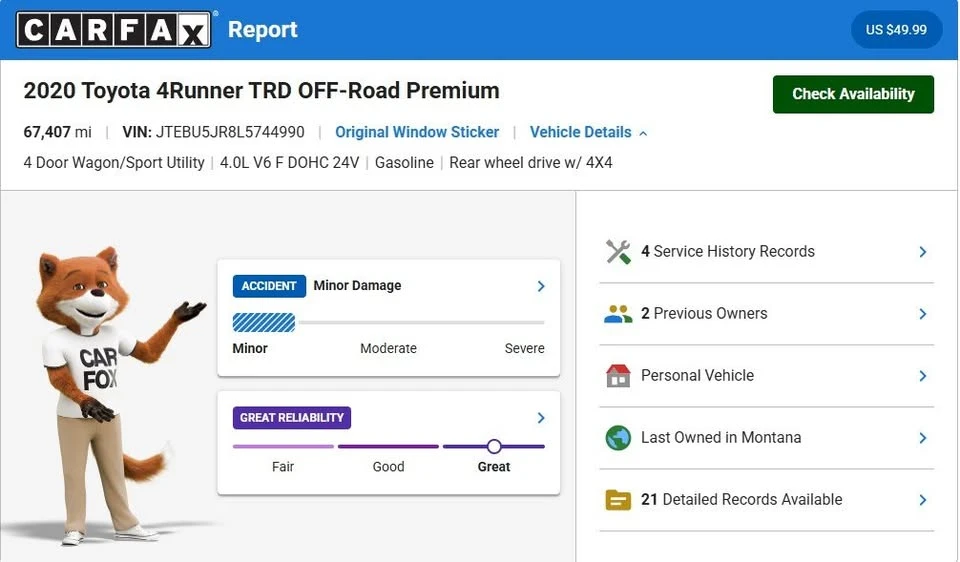
Task: Click the Report header text
Action: click(262, 30)
